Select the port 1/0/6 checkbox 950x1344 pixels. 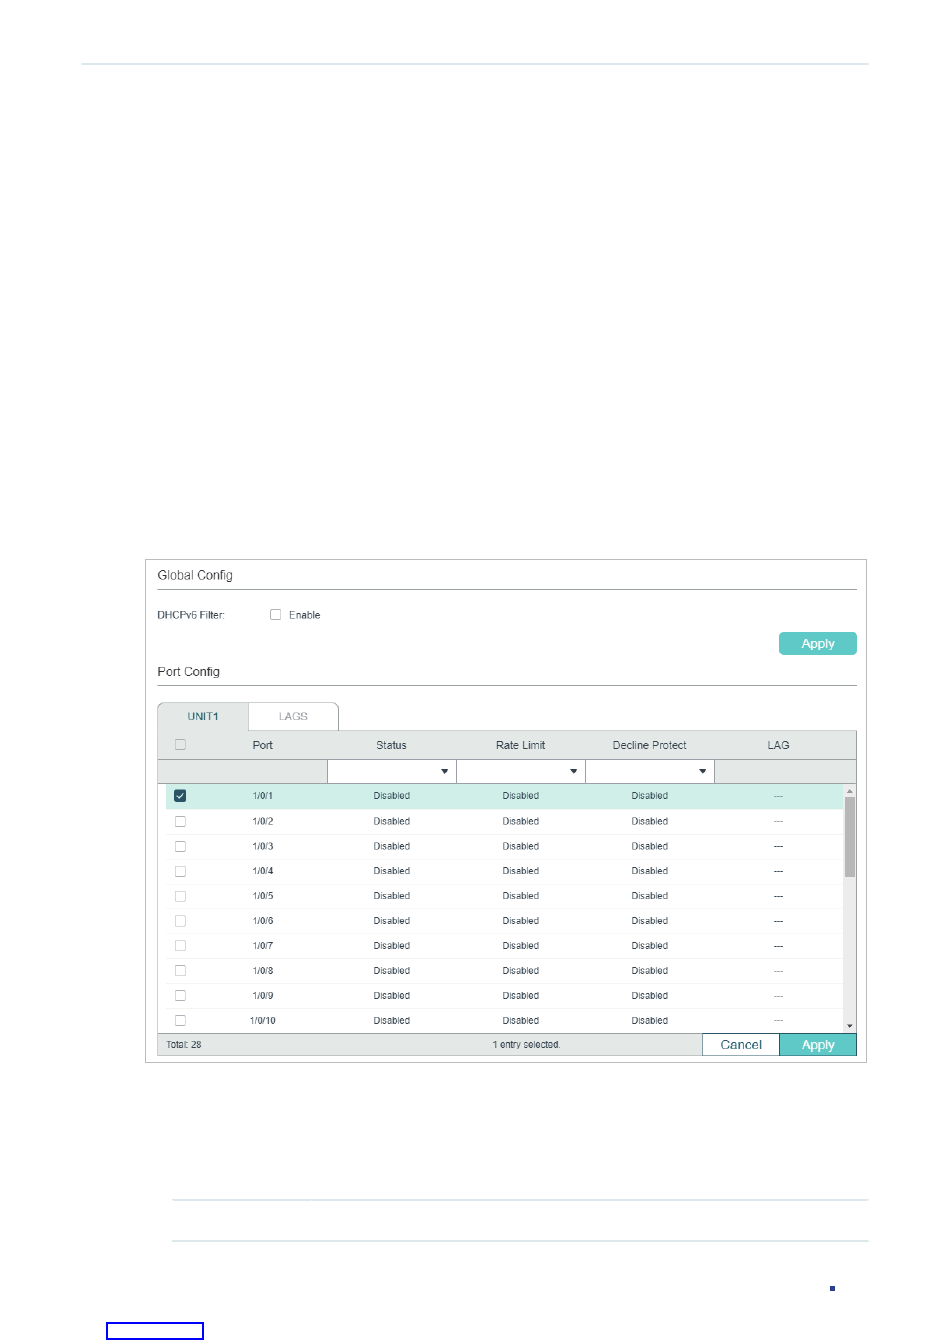[180, 921]
